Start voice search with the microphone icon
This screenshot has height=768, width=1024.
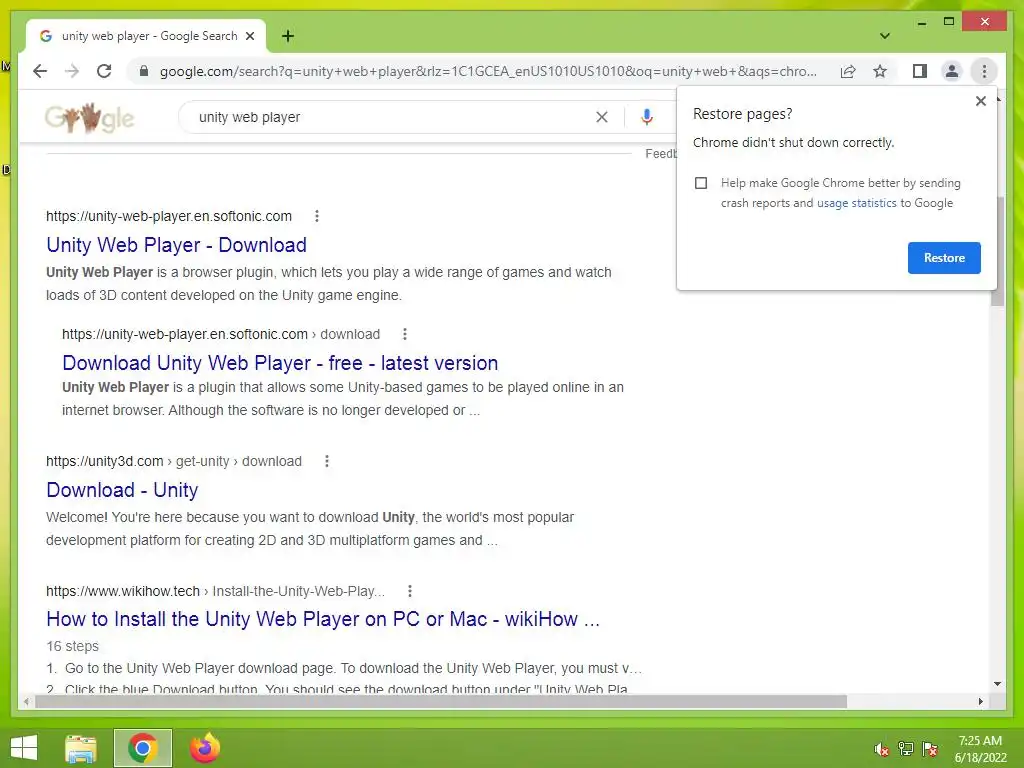[x=647, y=117]
